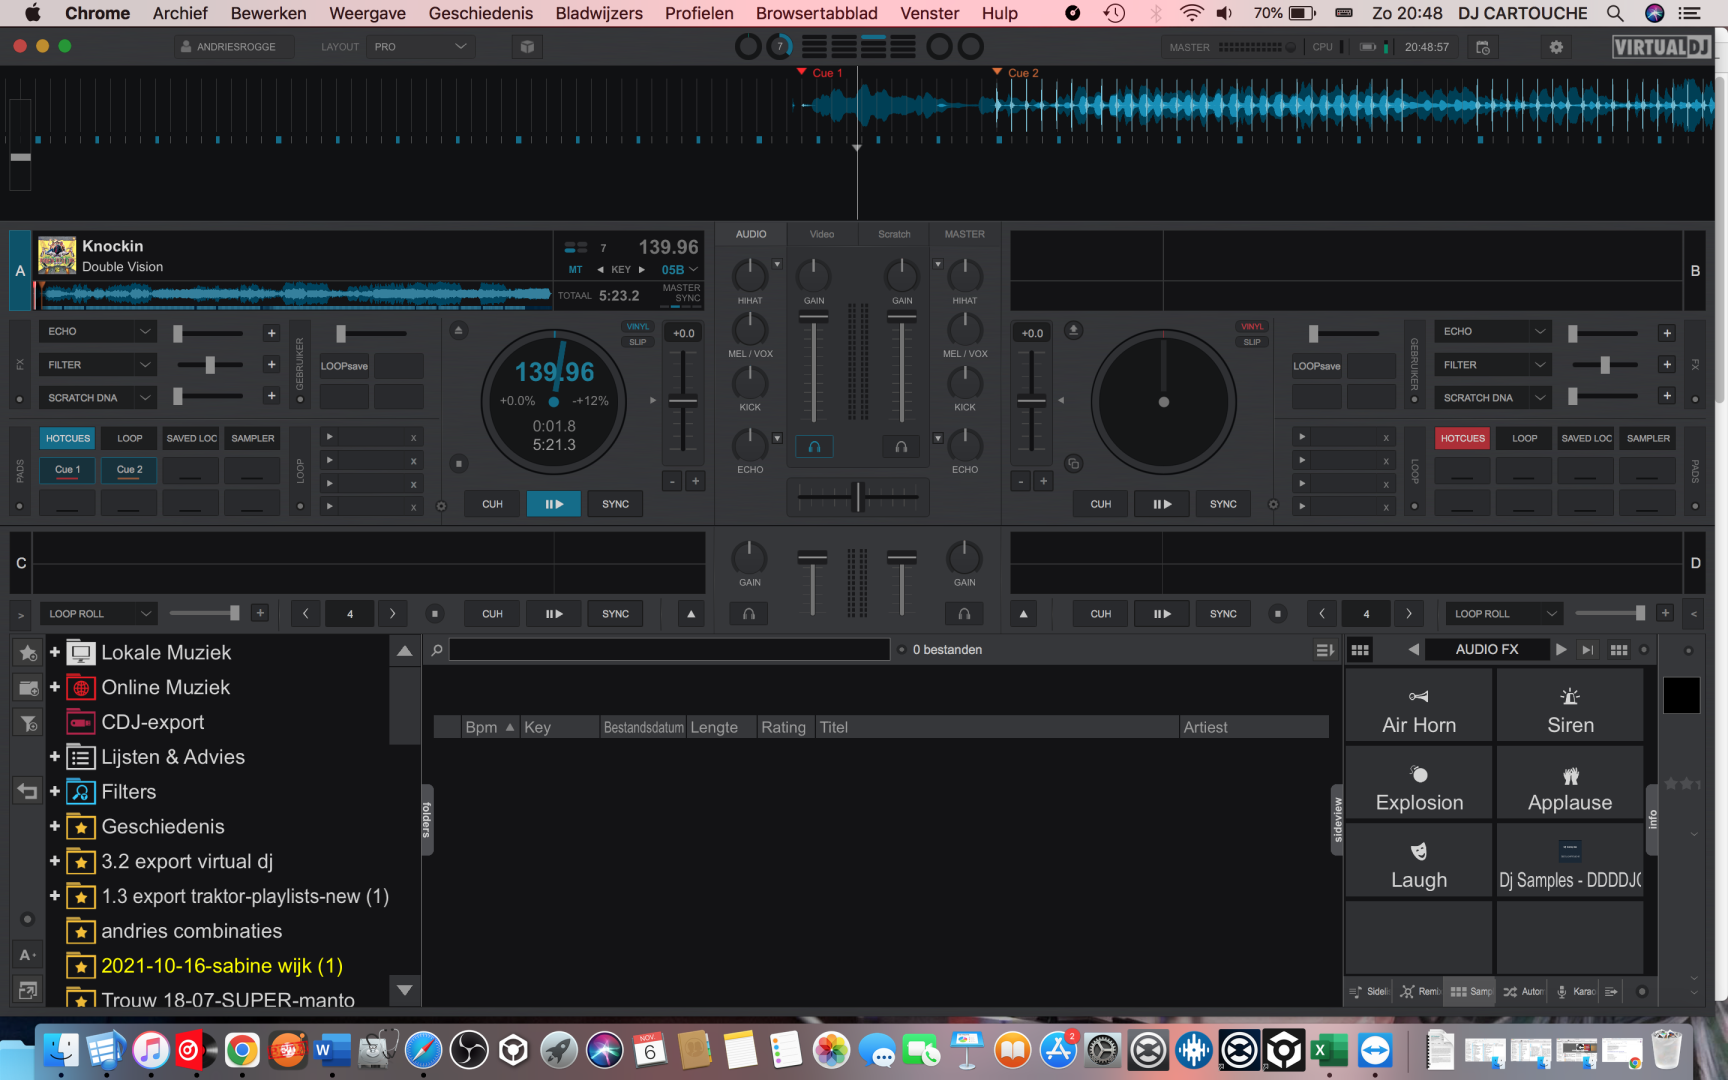Toggle deck A VINYL mode
The image size is (1728, 1080).
pos(637,327)
